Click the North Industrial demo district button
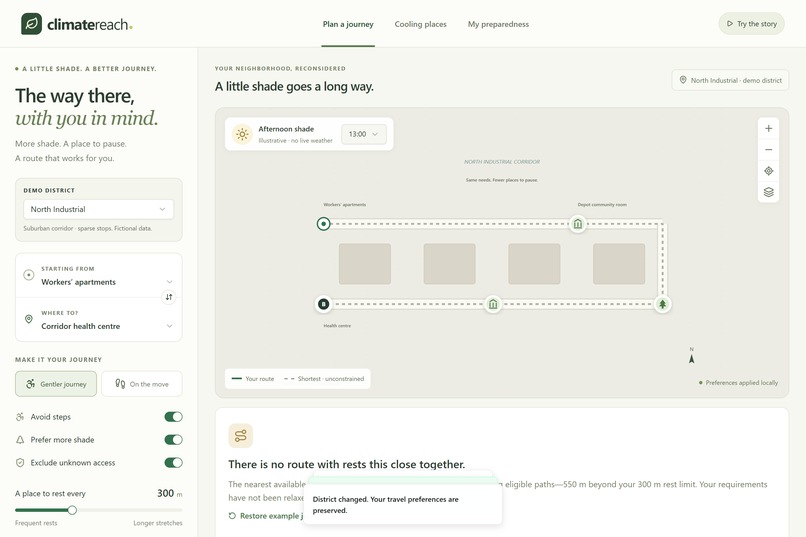 (x=730, y=80)
